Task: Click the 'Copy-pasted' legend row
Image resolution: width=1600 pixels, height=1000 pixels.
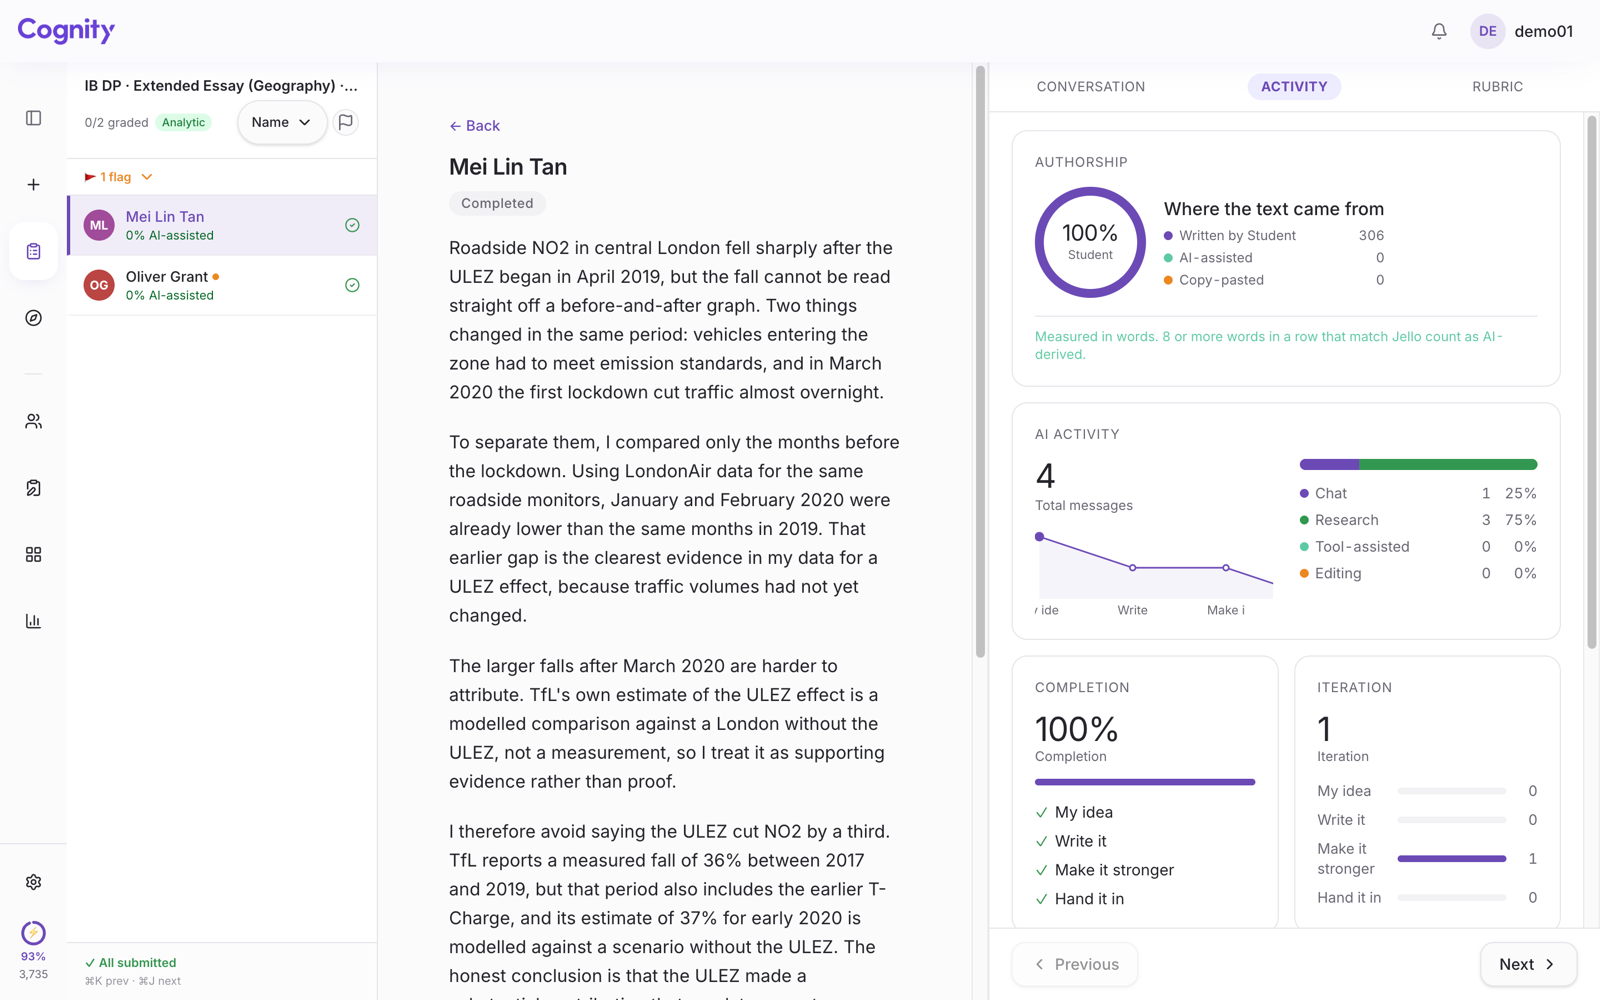Action: pyautogui.click(x=1274, y=280)
